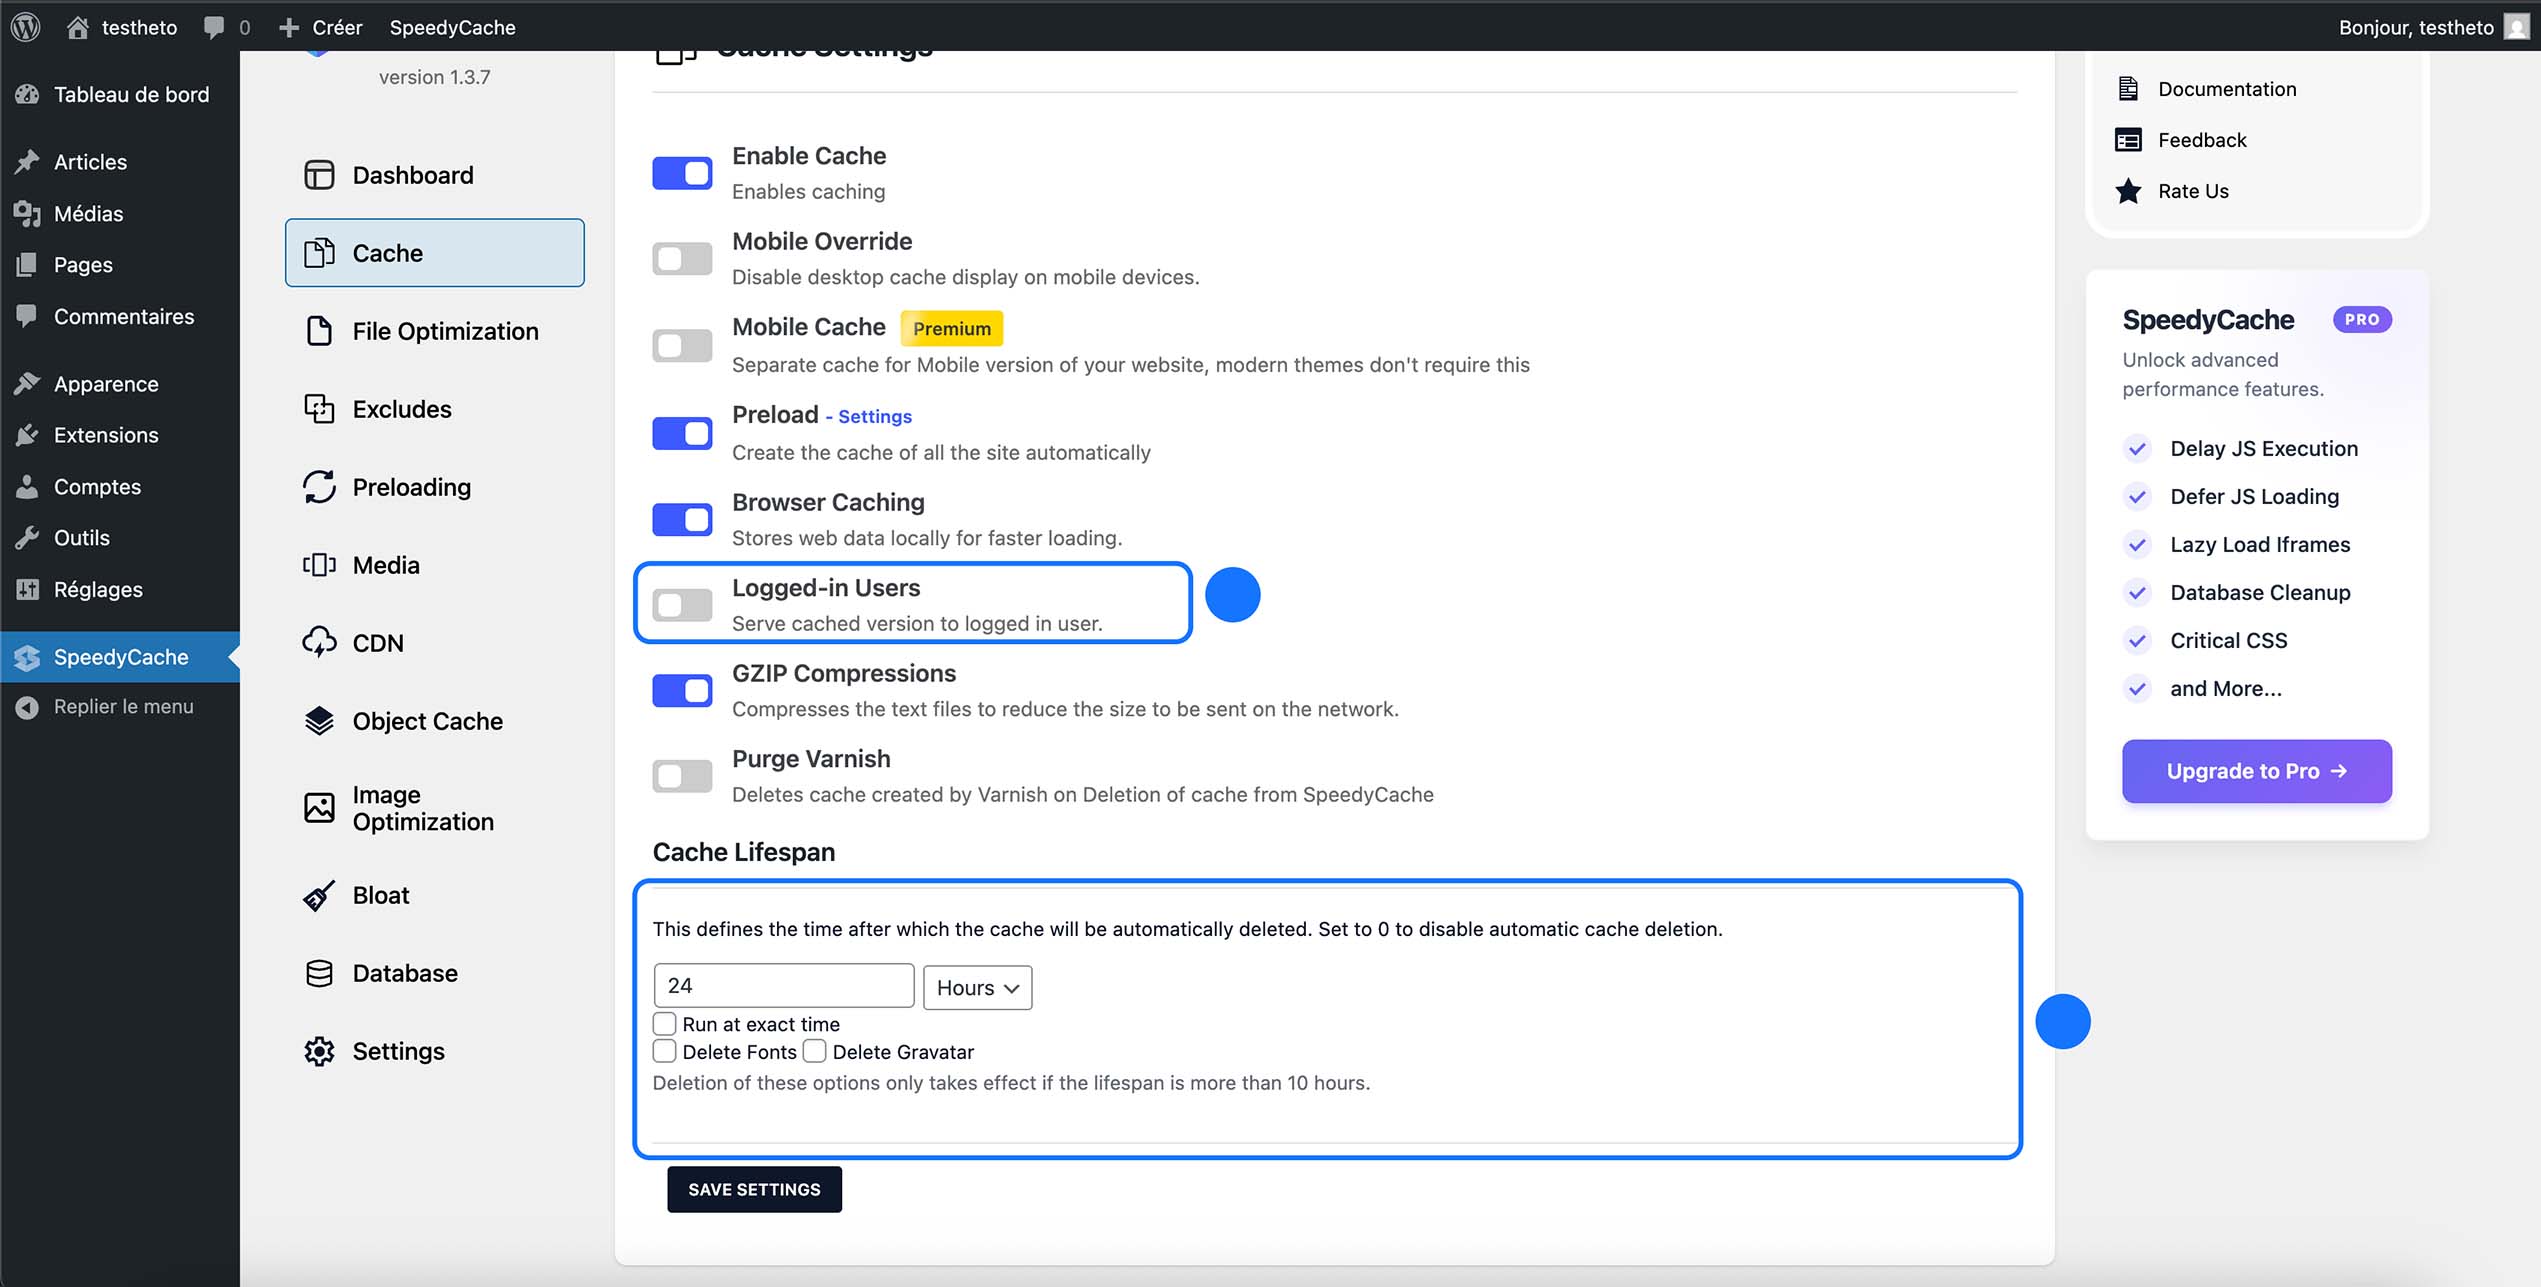
Task: Open the Bloat cleanup section
Action: [380, 895]
